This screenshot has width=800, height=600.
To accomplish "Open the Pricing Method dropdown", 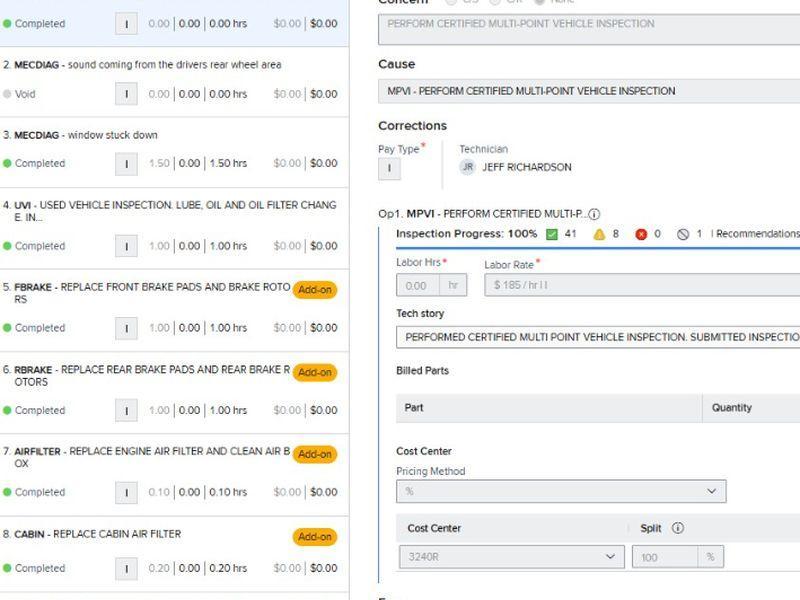I will [x=561, y=491].
